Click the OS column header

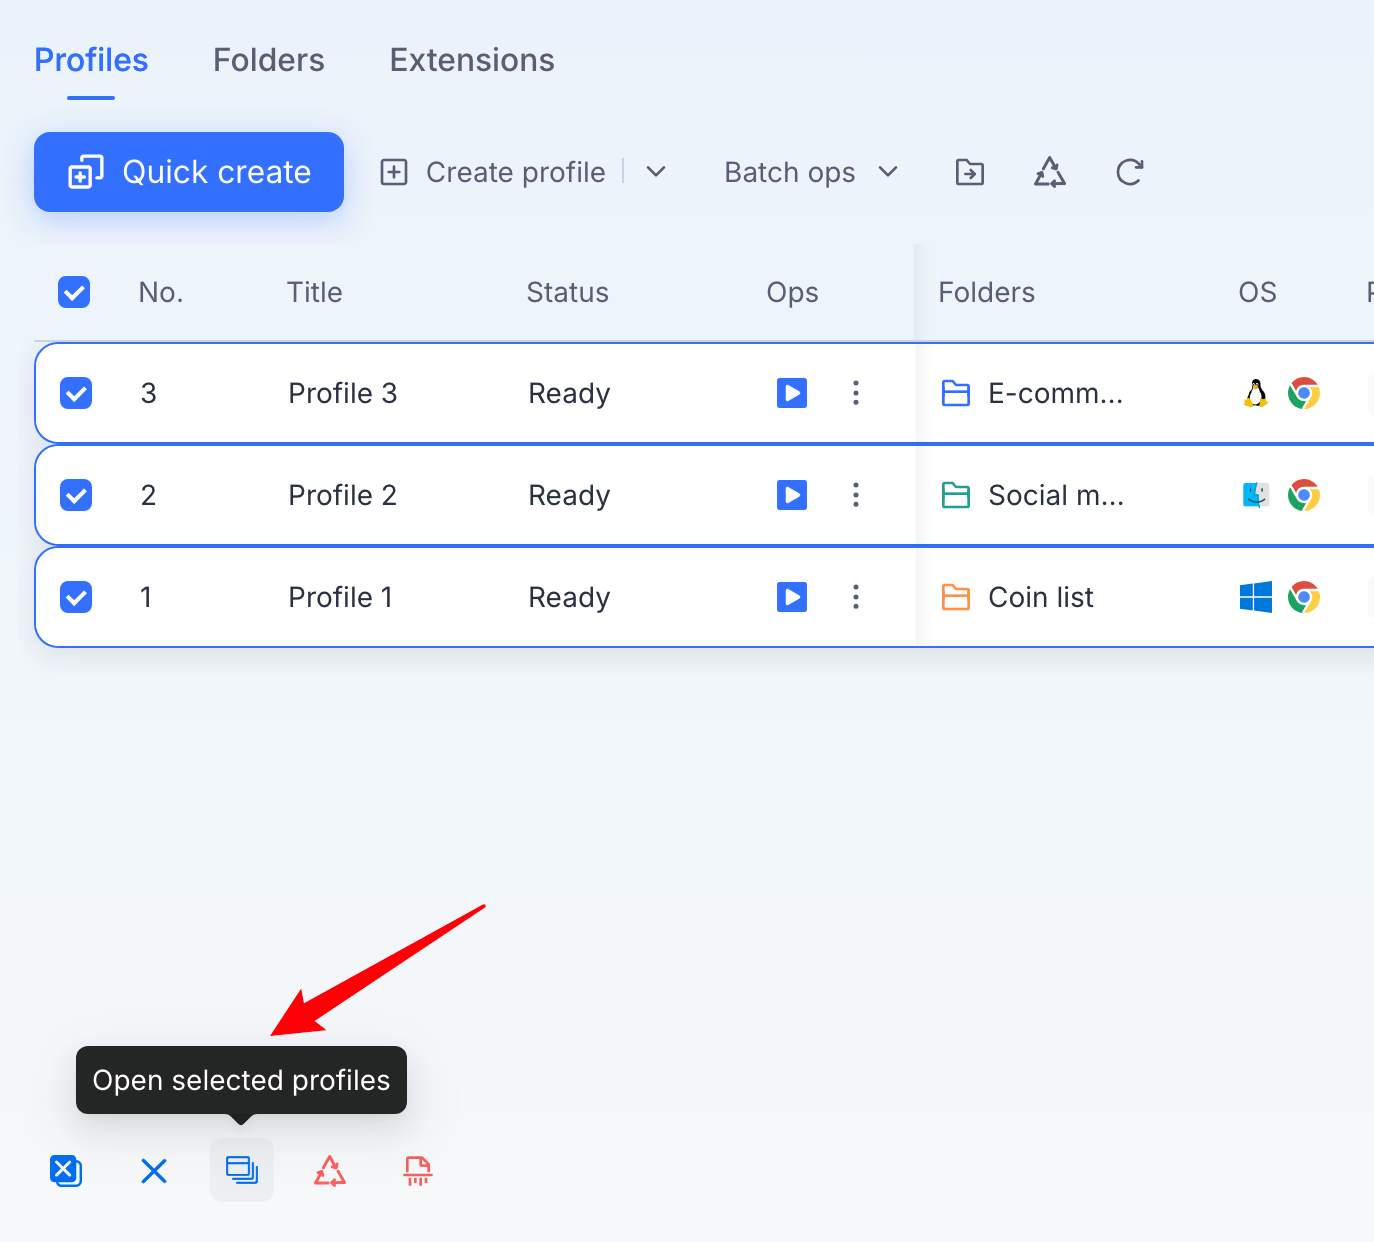[1258, 292]
